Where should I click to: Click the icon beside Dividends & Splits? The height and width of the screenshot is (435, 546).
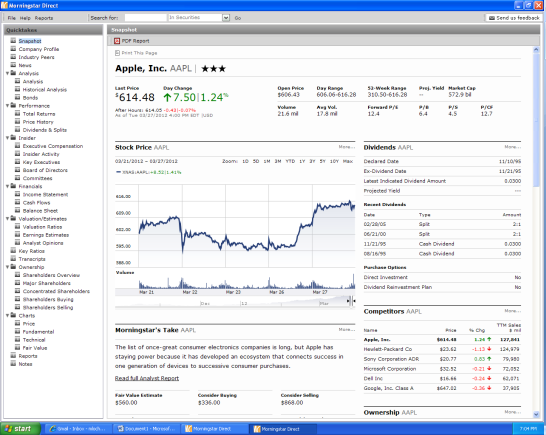[17, 130]
